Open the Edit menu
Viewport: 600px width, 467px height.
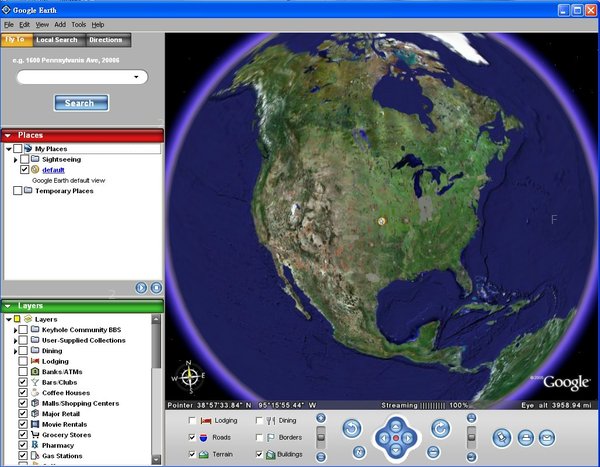24,24
